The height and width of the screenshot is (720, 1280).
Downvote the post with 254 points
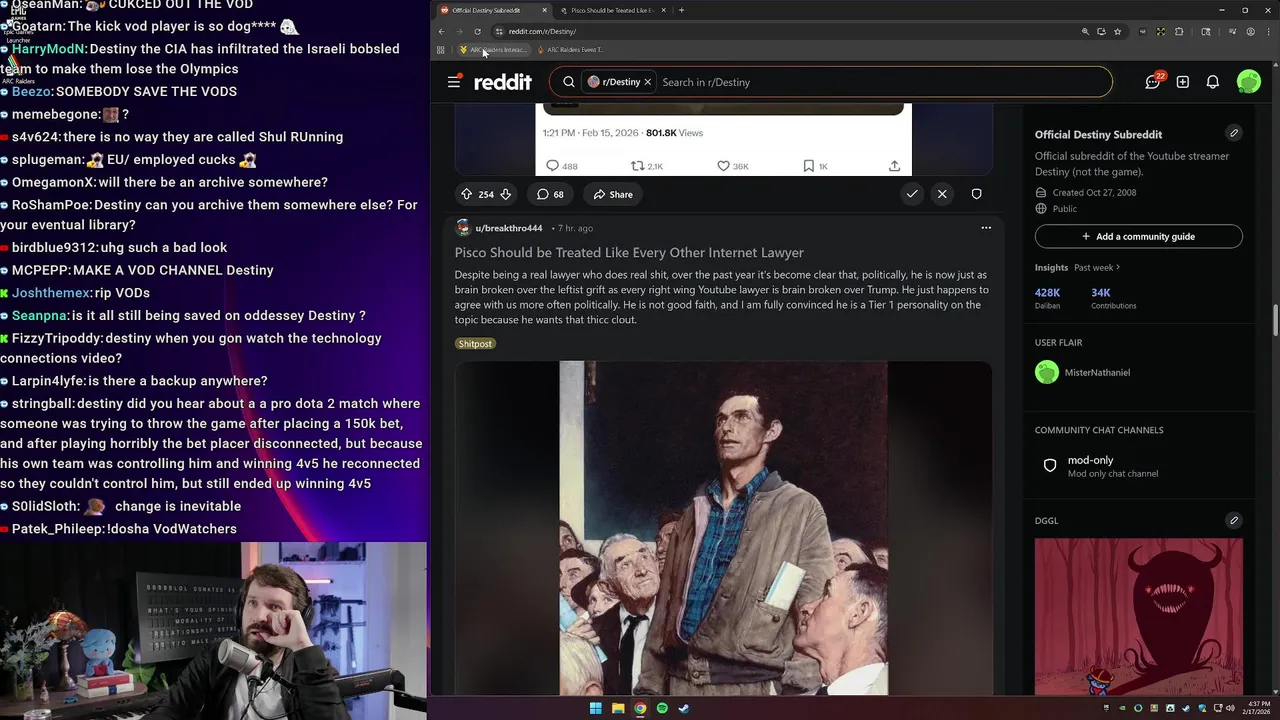click(506, 194)
